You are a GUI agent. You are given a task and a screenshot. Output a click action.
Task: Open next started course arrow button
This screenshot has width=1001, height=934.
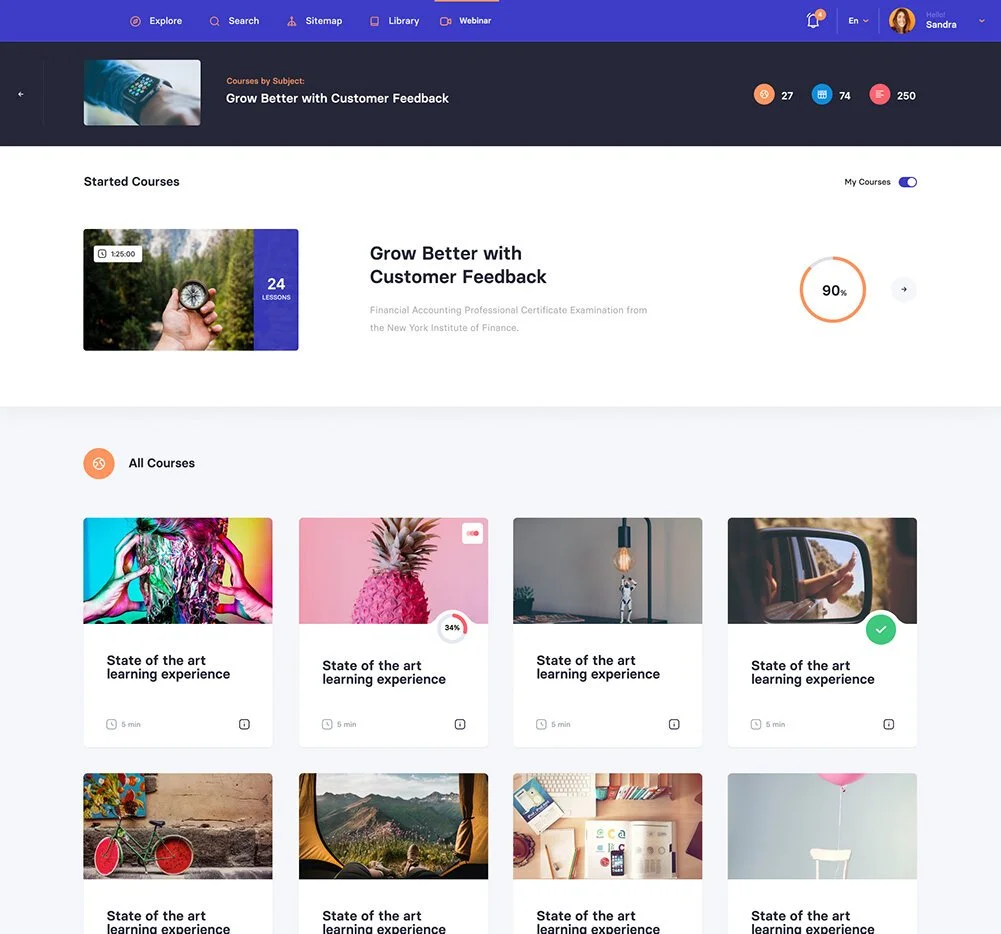pos(904,290)
